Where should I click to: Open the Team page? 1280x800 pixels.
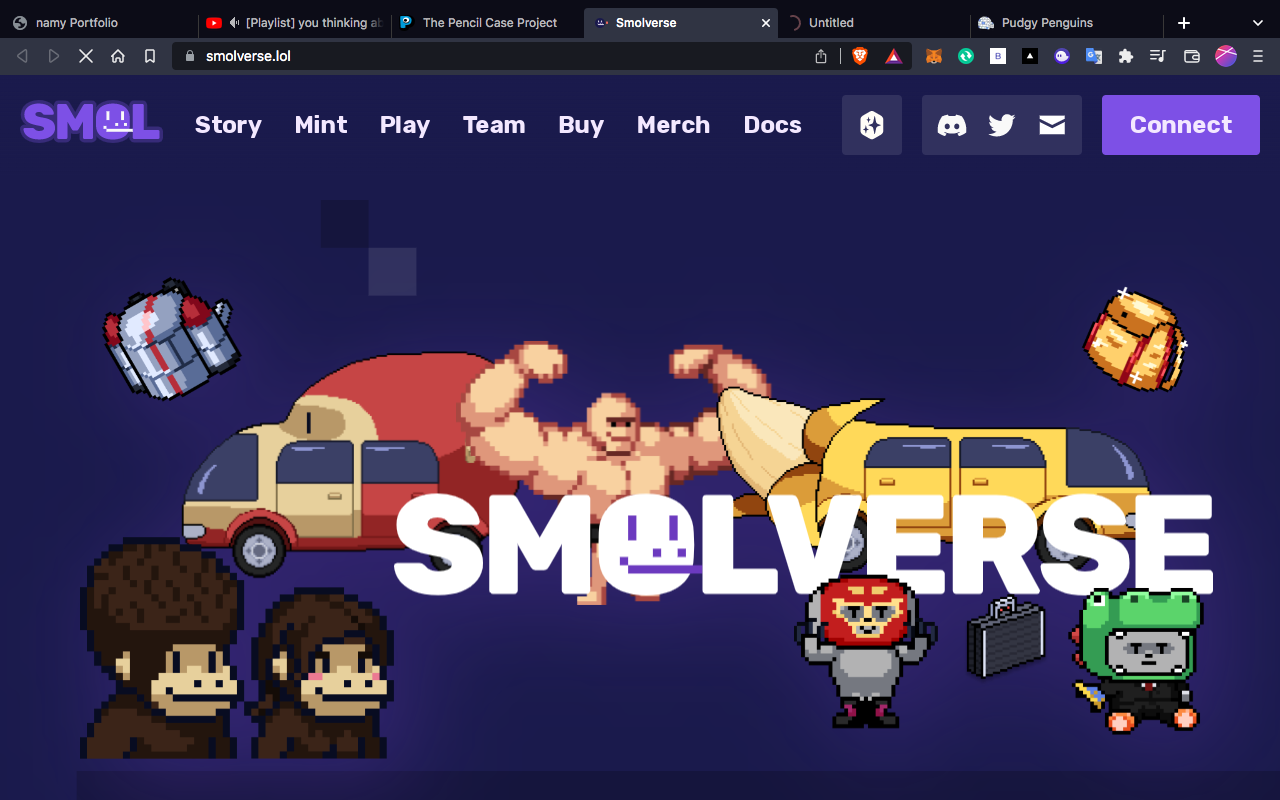(x=494, y=125)
